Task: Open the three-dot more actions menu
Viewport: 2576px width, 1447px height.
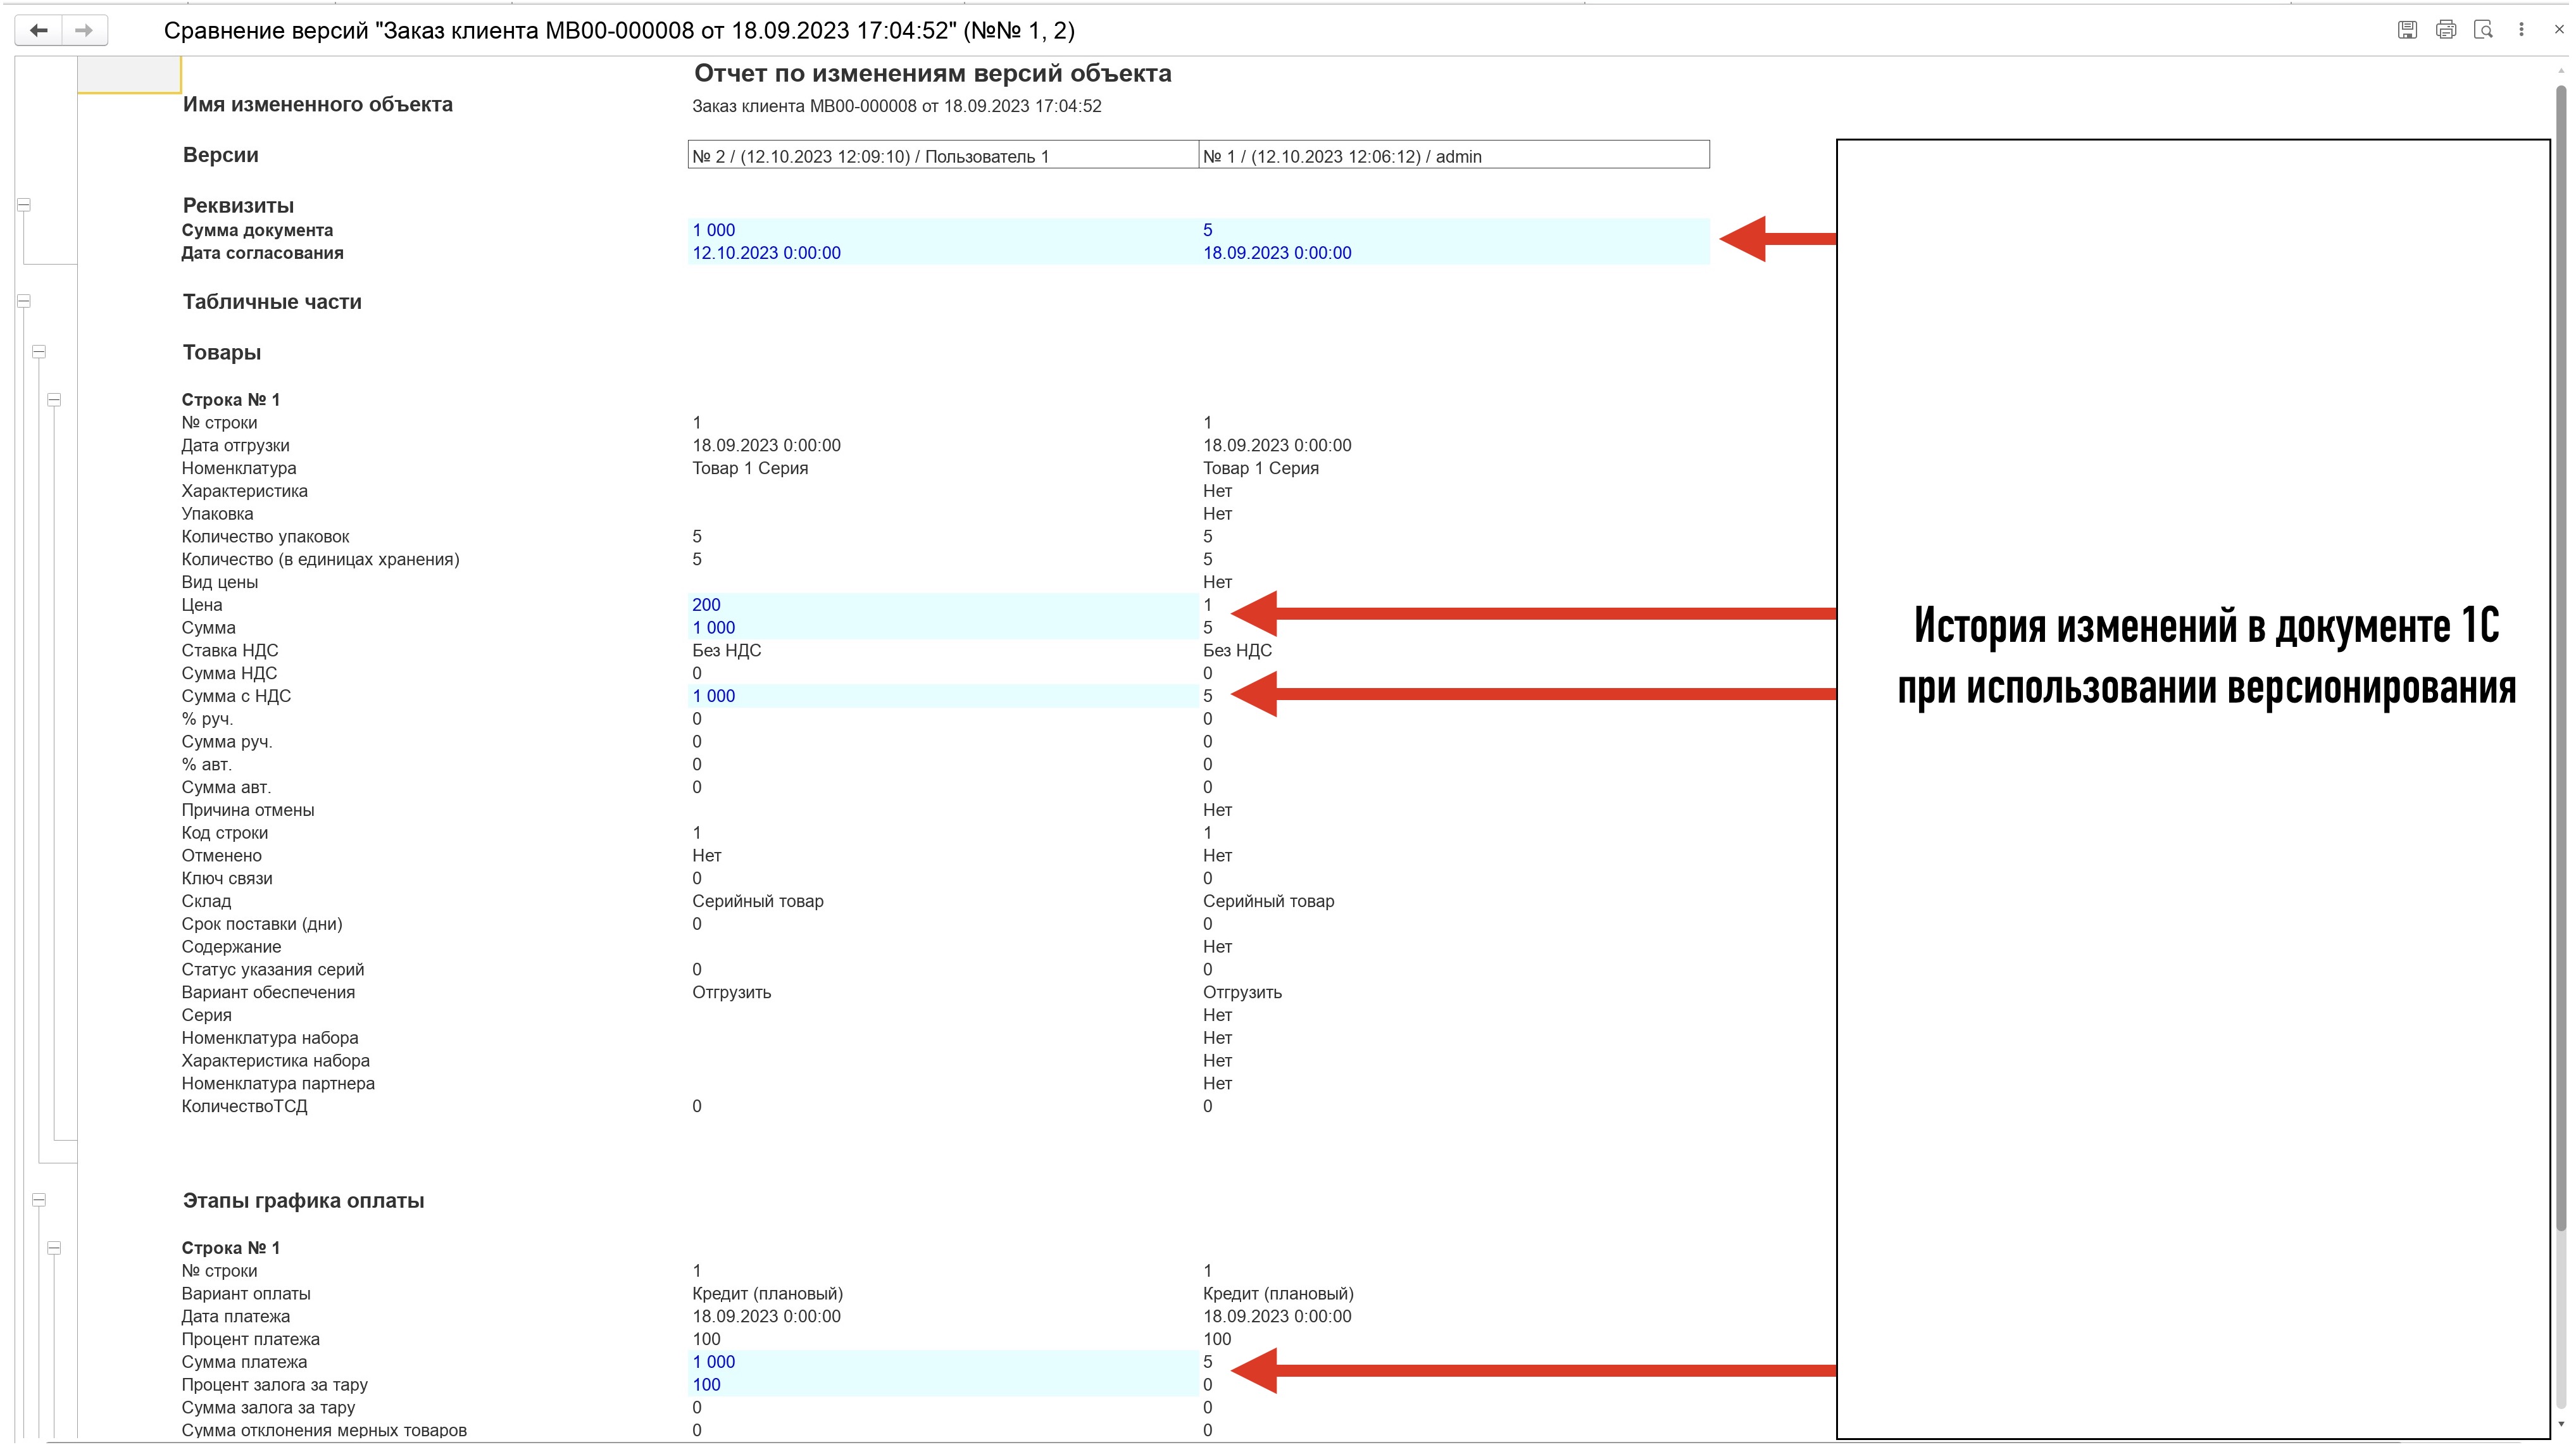Action: pos(2521,30)
